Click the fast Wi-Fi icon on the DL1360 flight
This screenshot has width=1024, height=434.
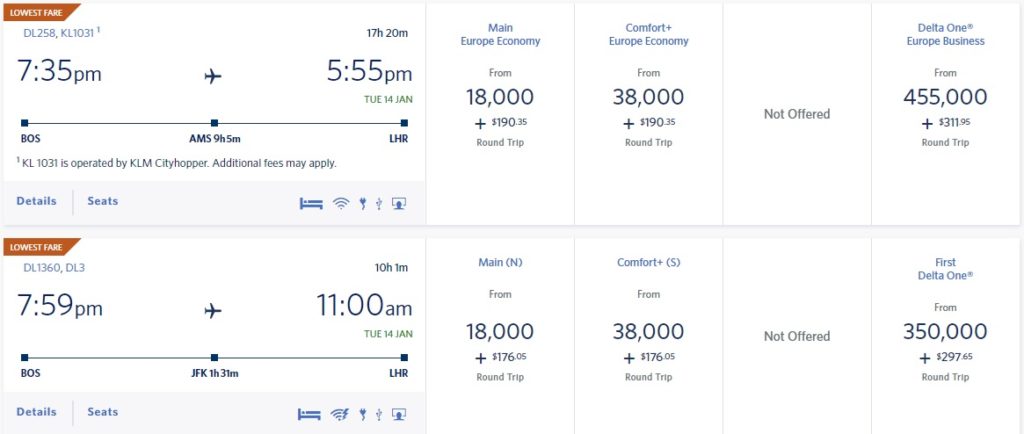click(339, 413)
